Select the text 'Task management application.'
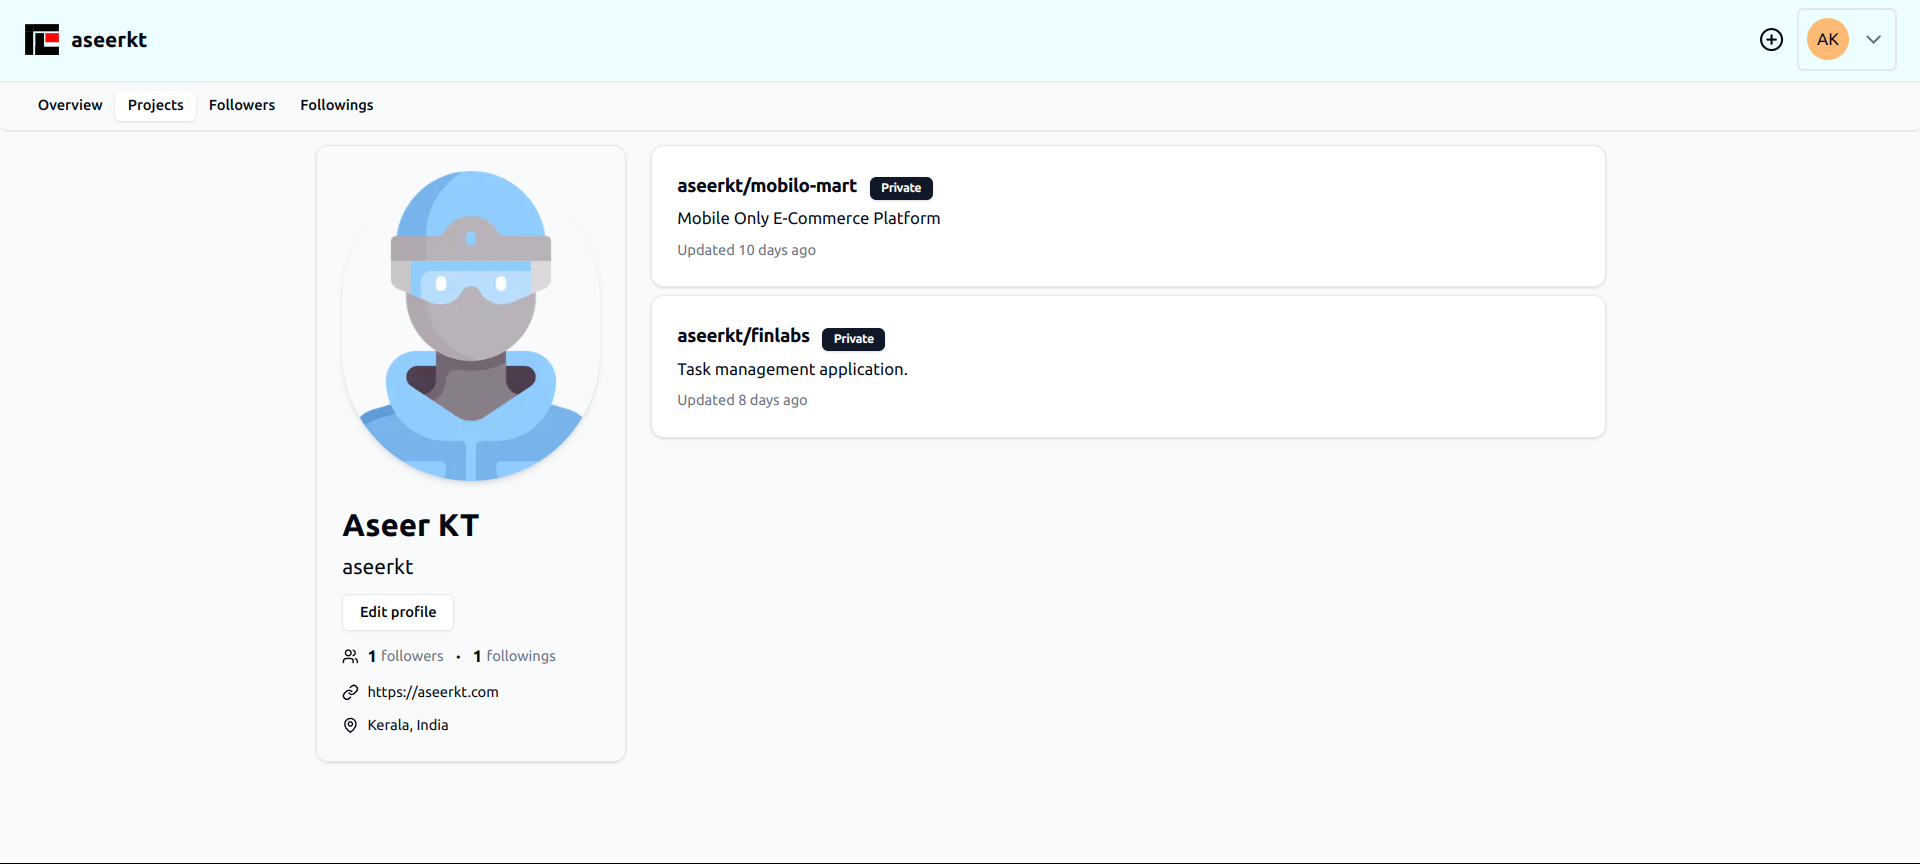 coord(792,369)
